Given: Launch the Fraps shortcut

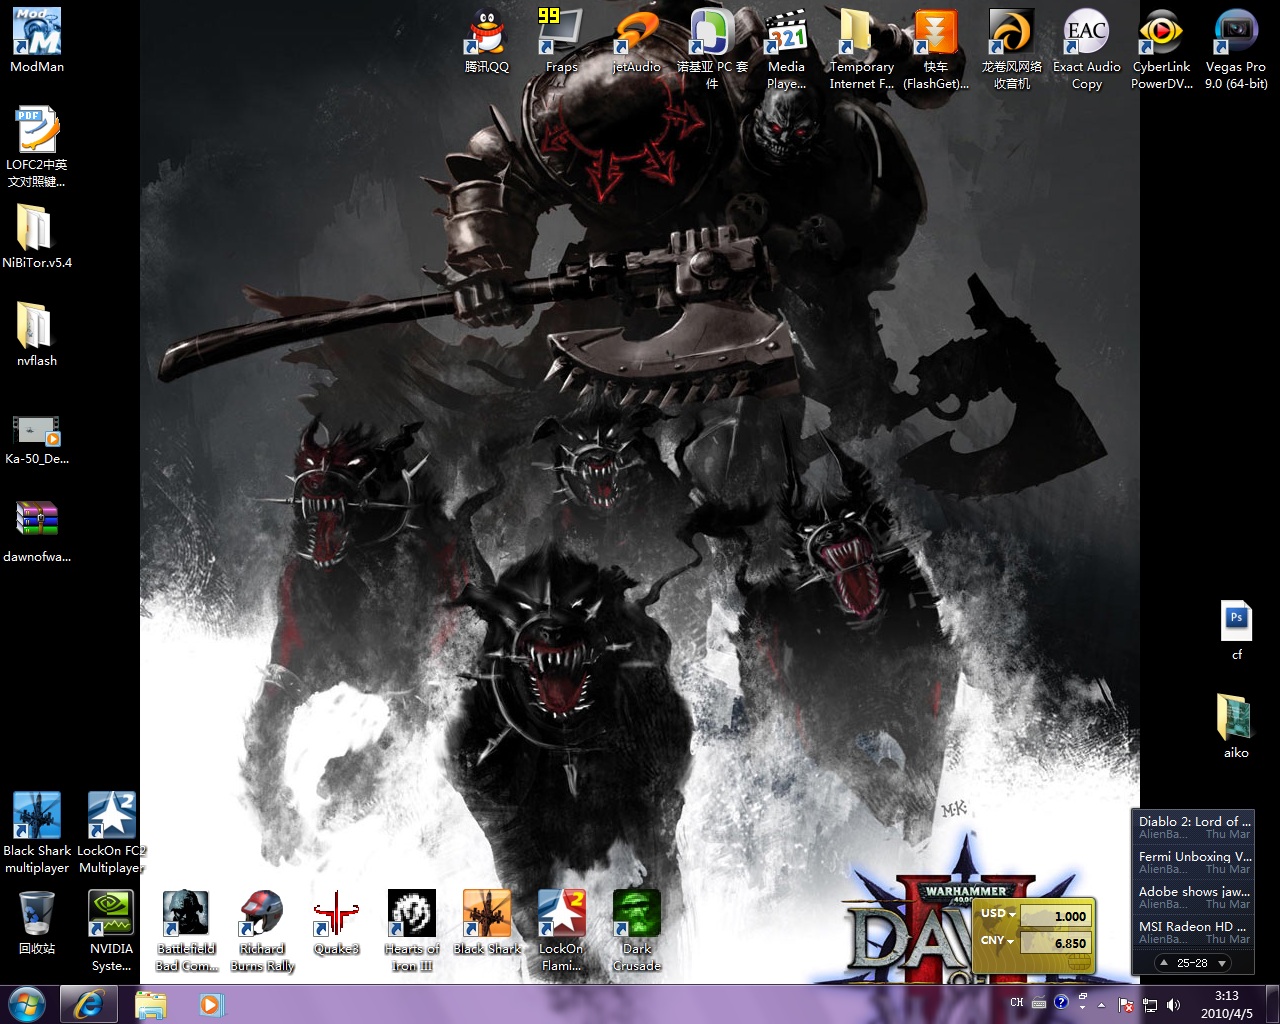Looking at the screenshot, I should pyautogui.click(x=562, y=41).
